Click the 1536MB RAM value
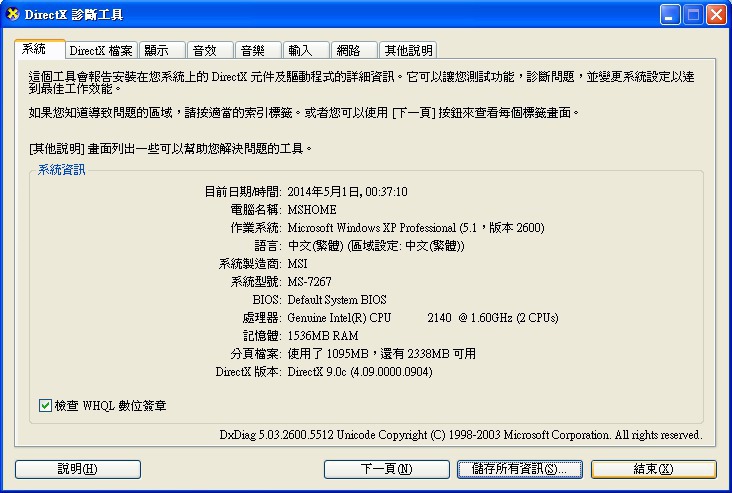This screenshot has width=732, height=493. point(323,336)
